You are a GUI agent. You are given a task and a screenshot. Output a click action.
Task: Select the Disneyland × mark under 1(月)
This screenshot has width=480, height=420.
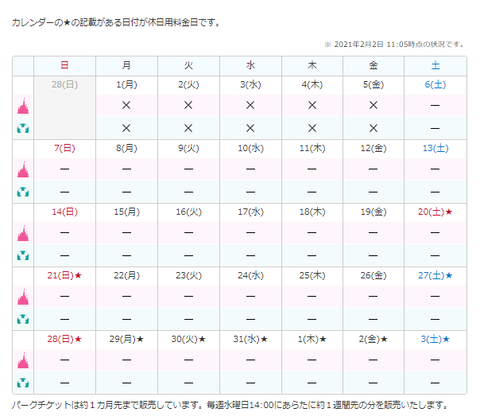(126, 105)
